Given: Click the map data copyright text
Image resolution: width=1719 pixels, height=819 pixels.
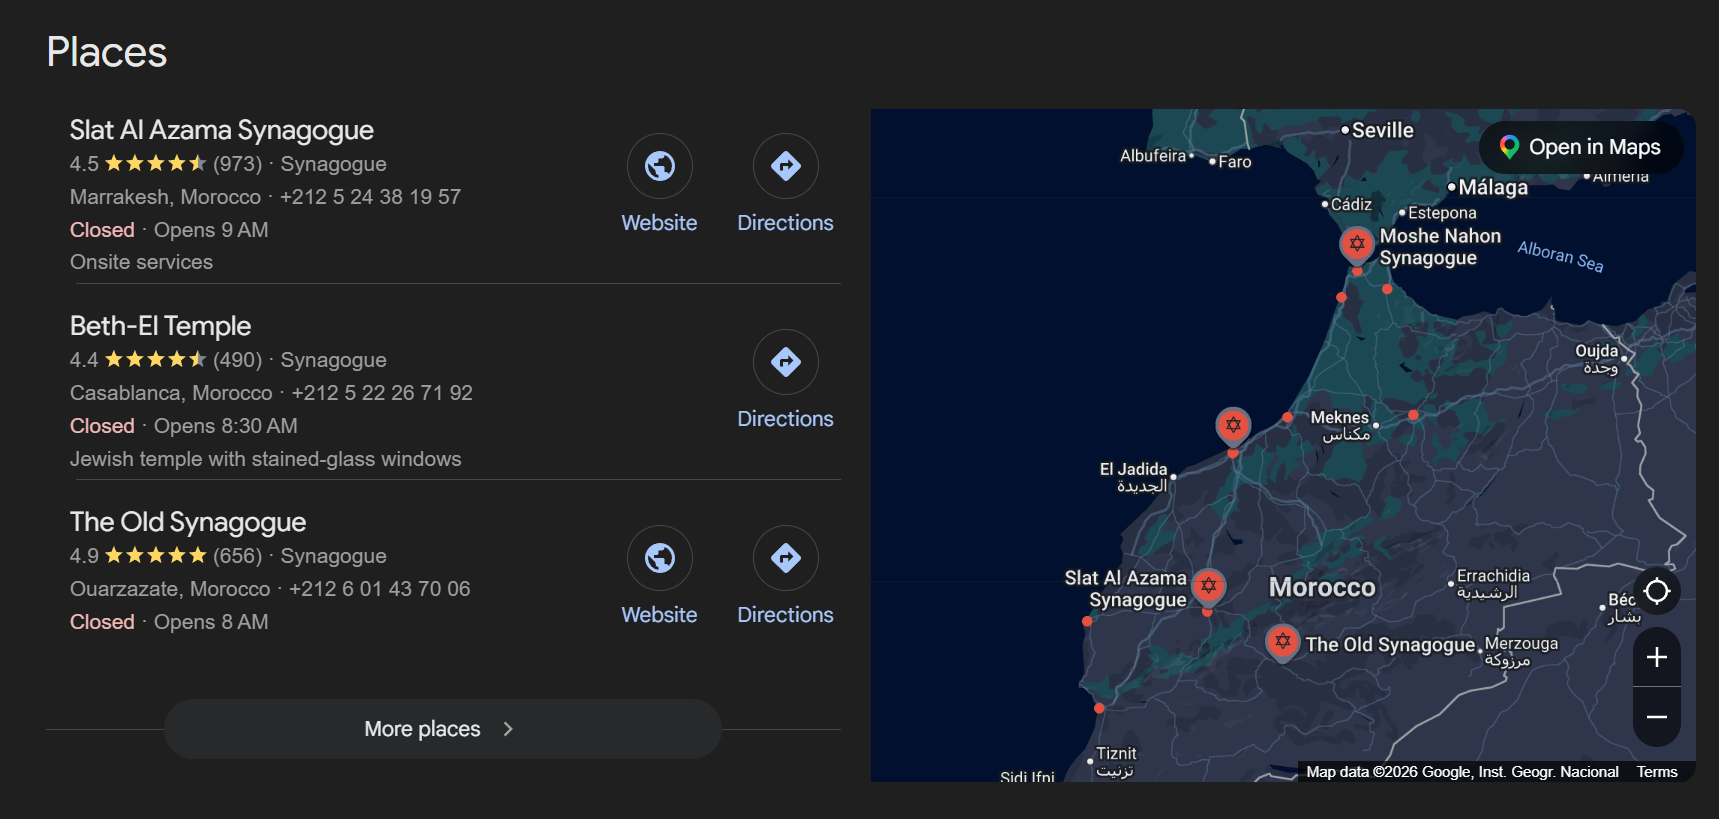Looking at the screenshot, I should [x=1462, y=772].
